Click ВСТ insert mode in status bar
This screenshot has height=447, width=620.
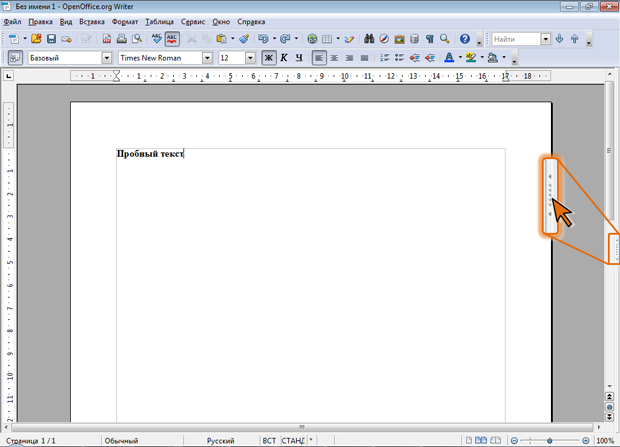[x=268, y=440]
